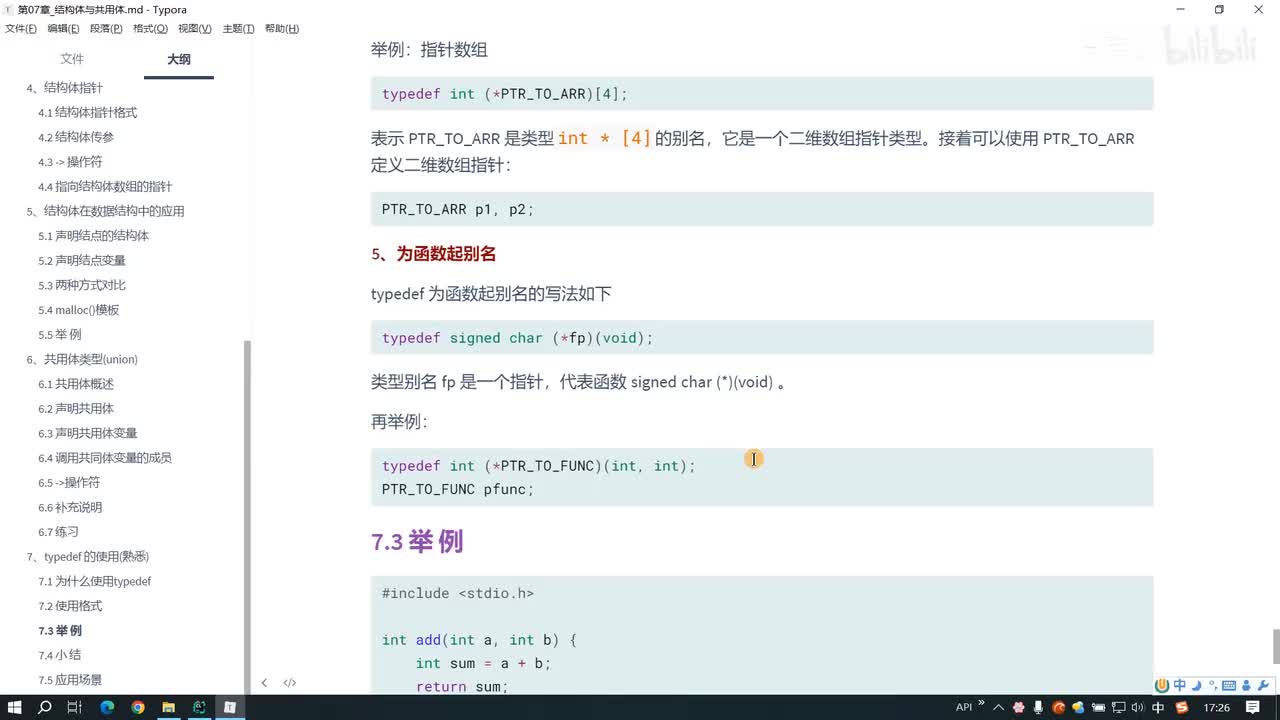Go to outline item 4.1 结构体指针格式

[x=88, y=113]
